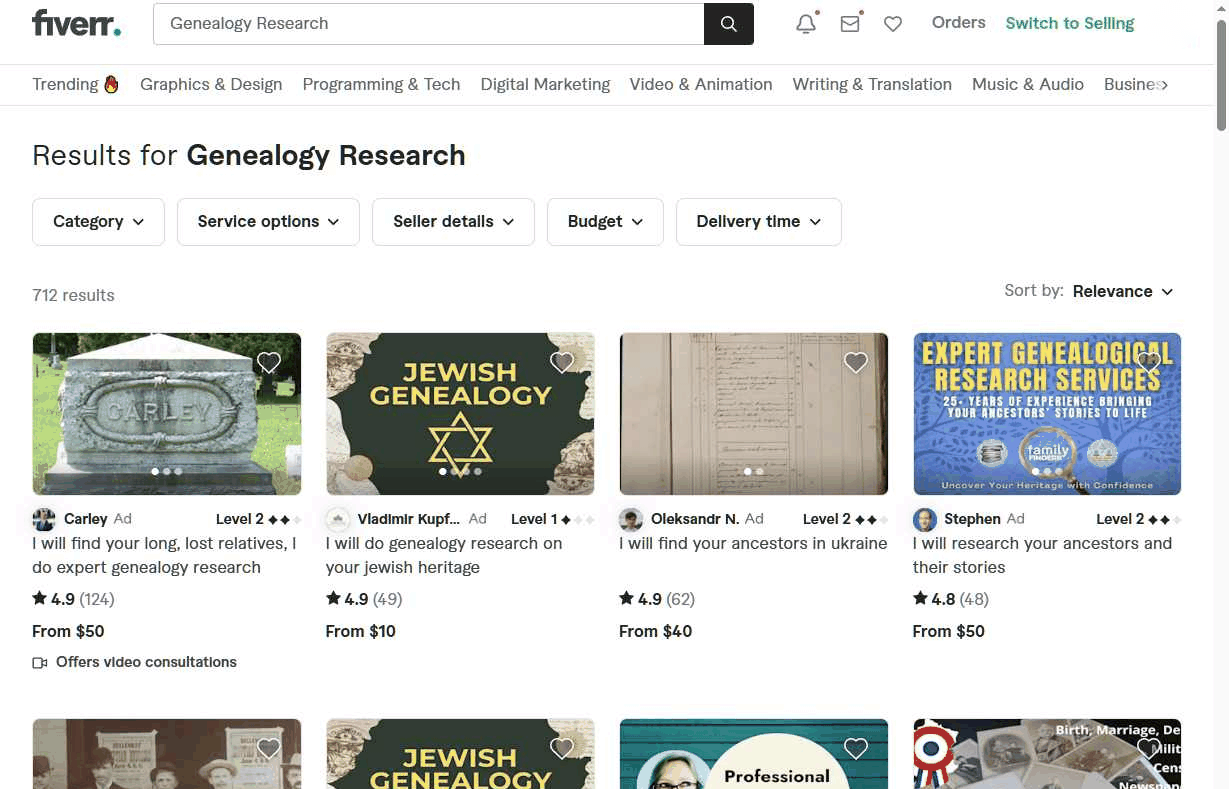The width and height of the screenshot is (1229, 789).
Task: Open research your ancestors and stories title
Action: point(1042,555)
